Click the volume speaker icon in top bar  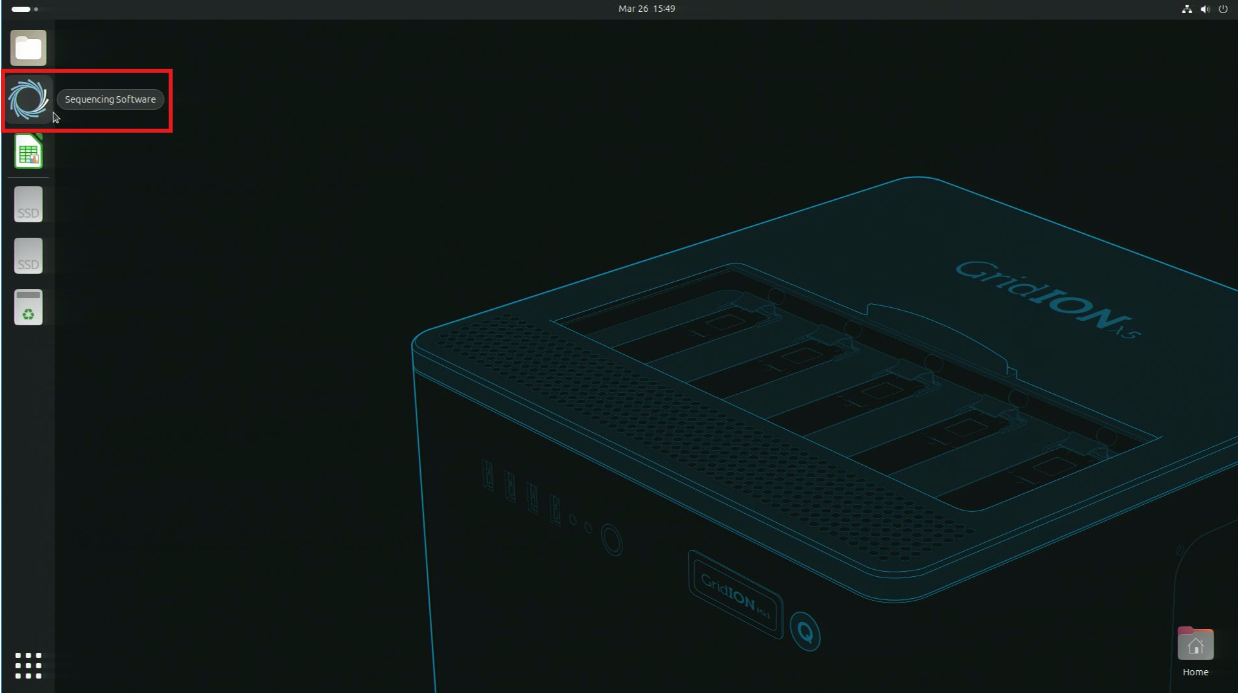click(x=1206, y=9)
